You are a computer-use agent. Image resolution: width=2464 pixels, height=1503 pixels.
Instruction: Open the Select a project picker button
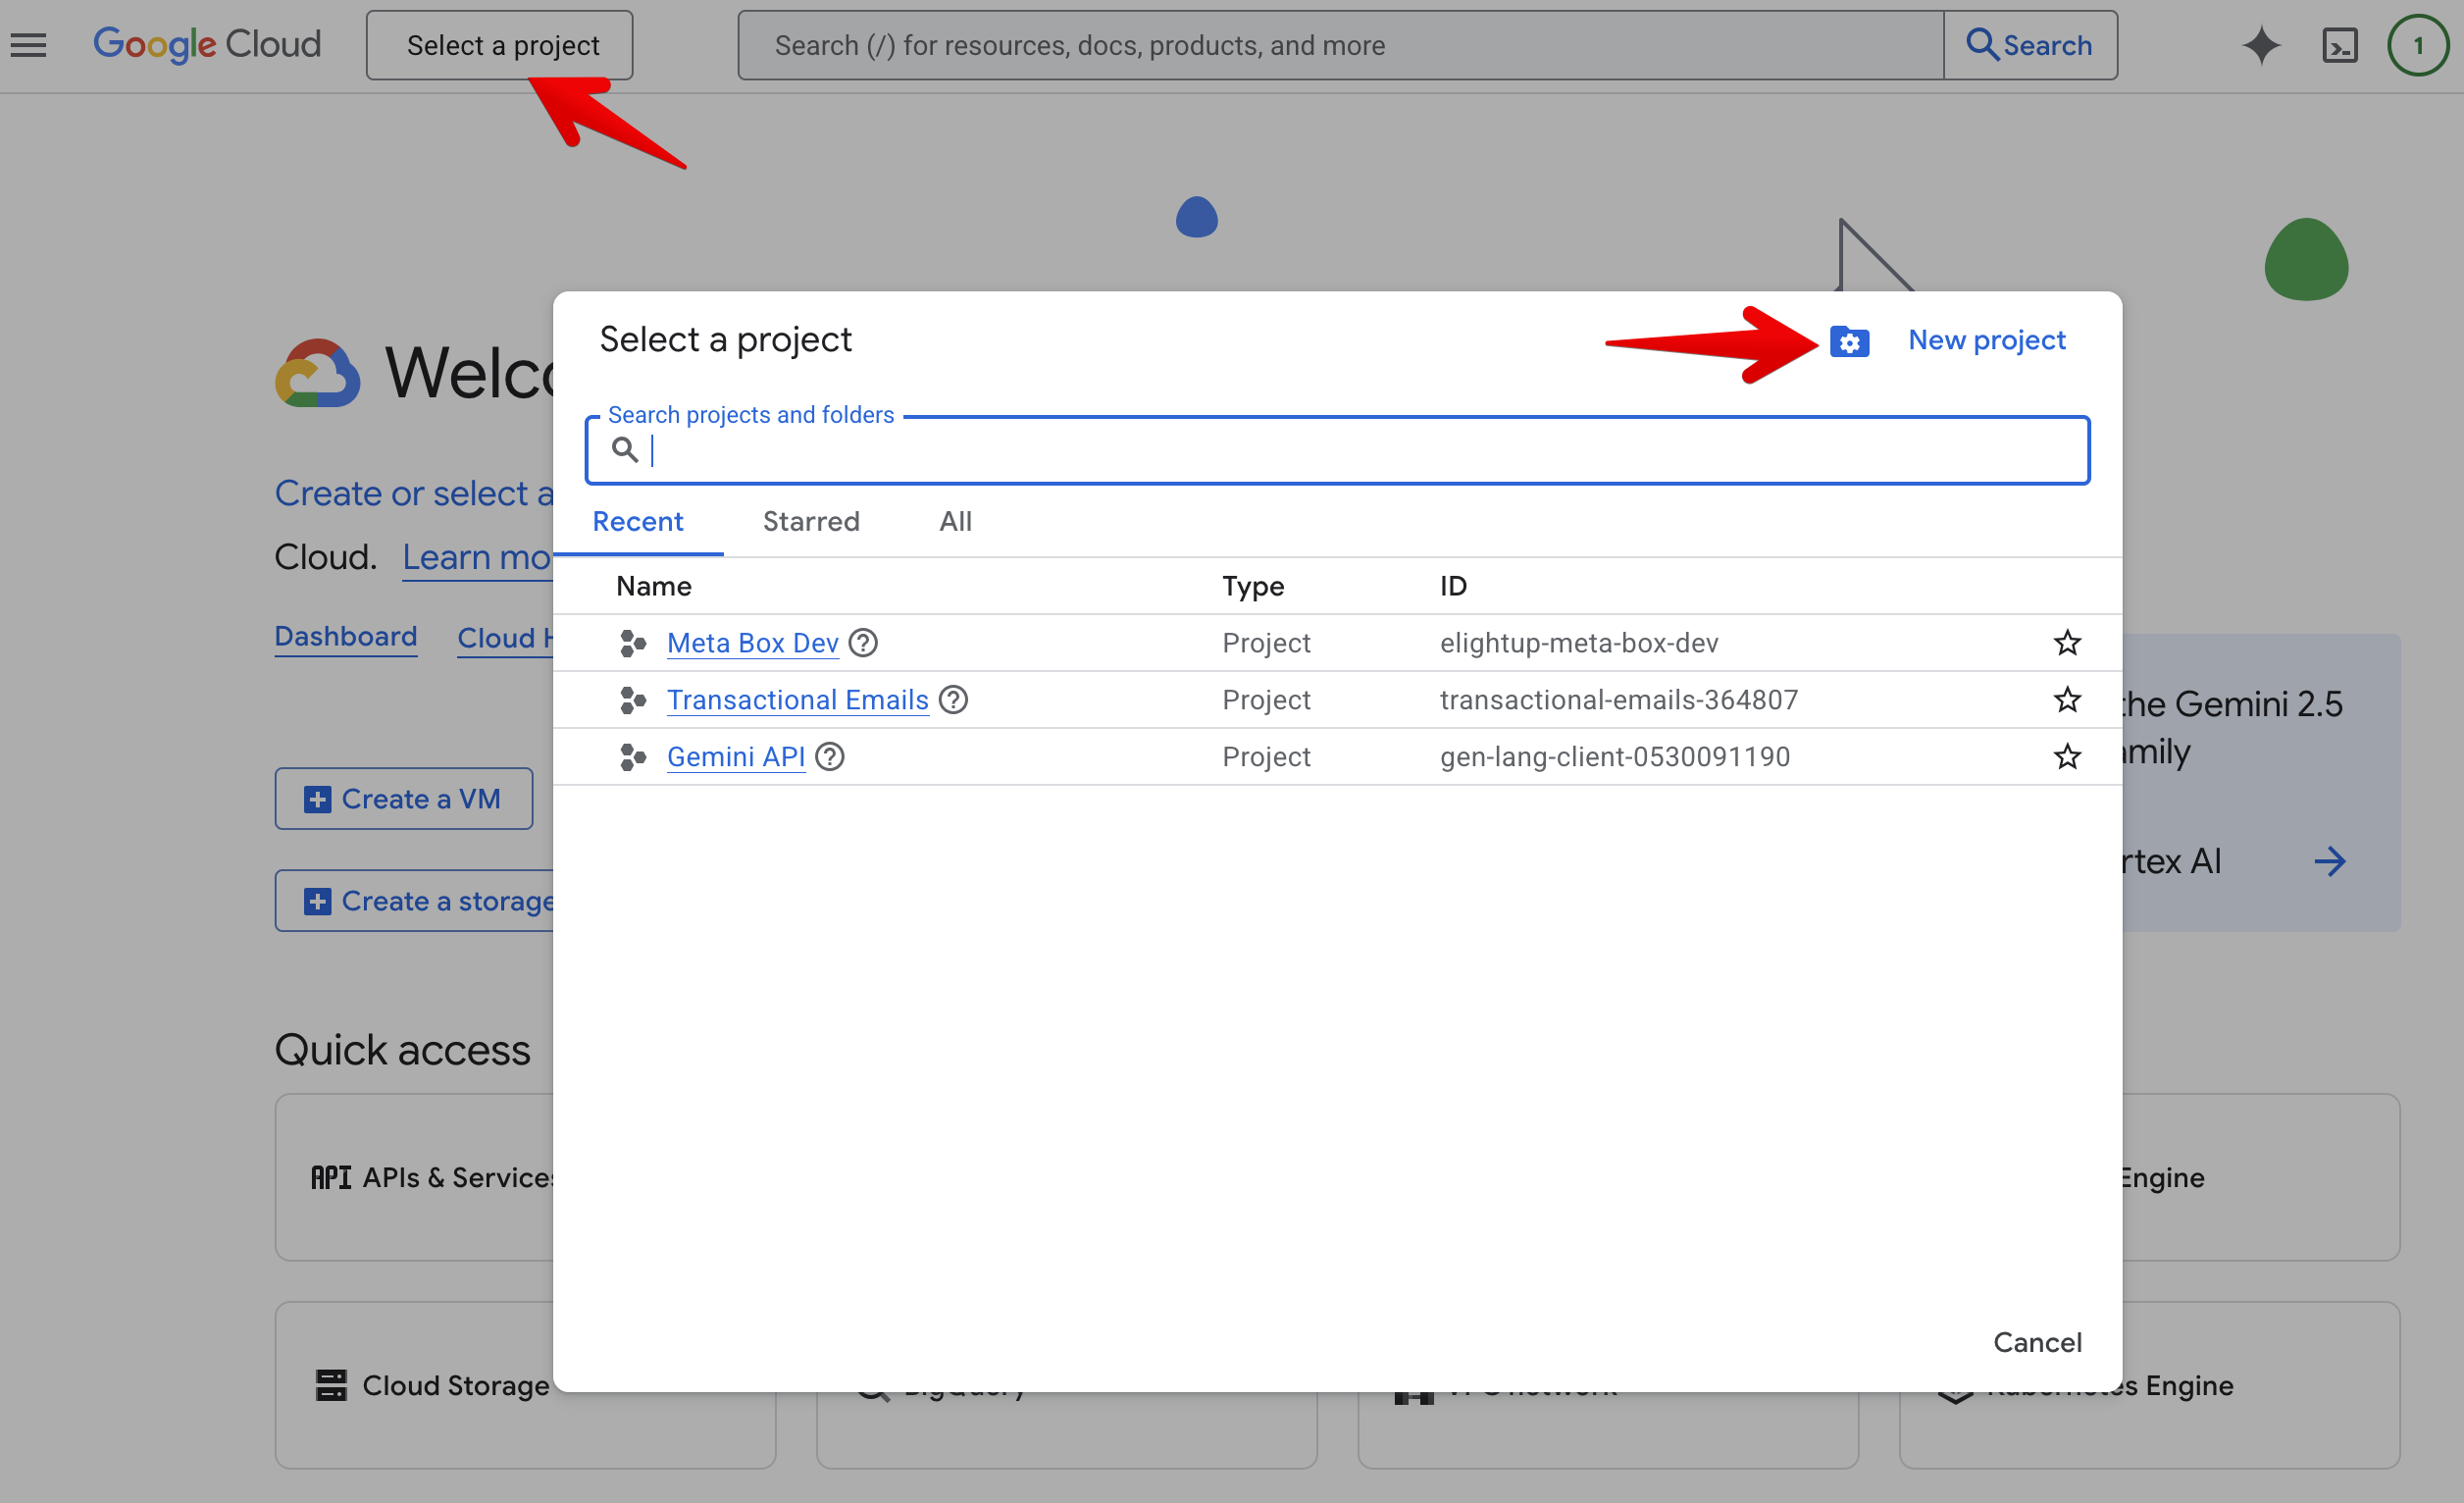click(499, 45)
